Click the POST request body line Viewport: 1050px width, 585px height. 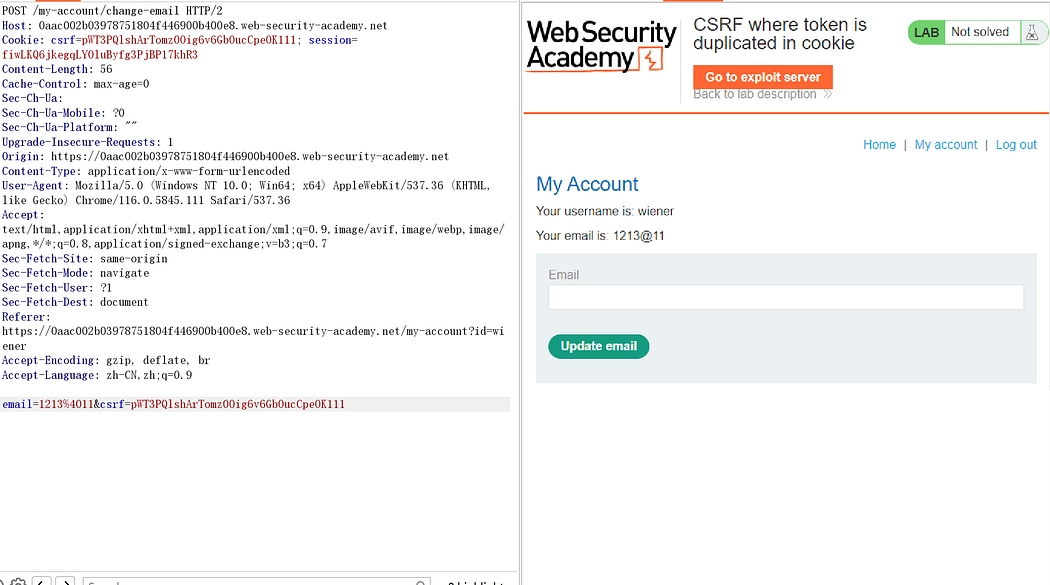coord(173,404)
